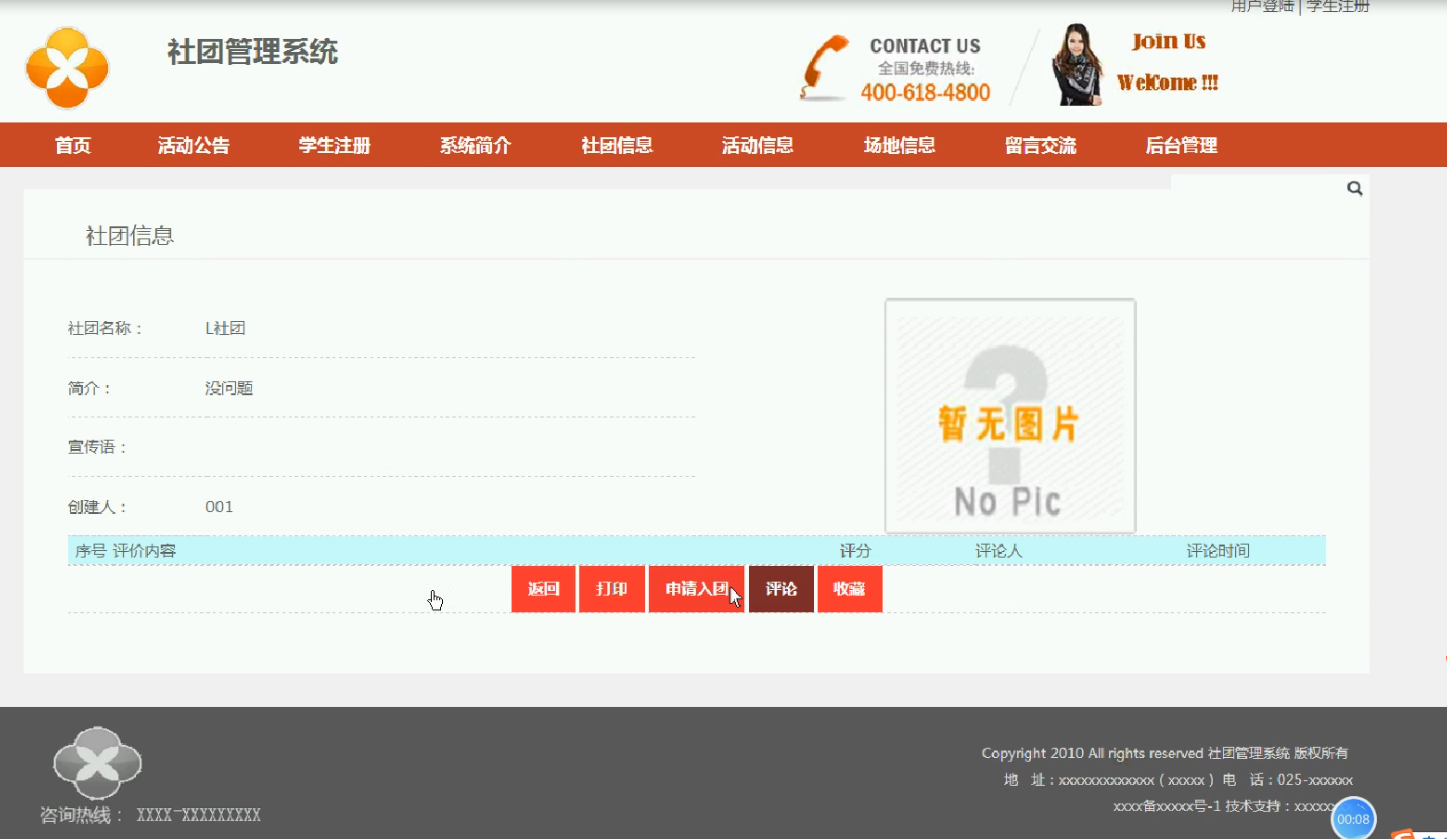Open the 场地信息 menu item

click(900, 145)
